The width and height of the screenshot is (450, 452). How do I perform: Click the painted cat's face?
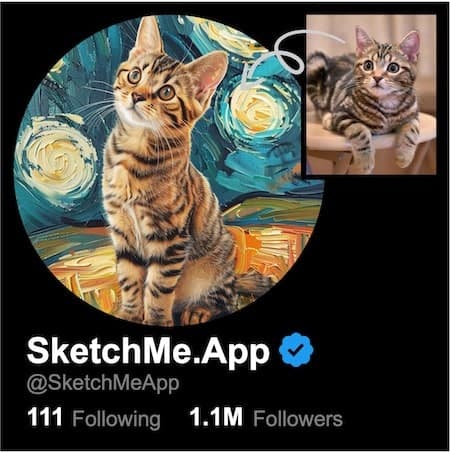(x=147, y=88)
